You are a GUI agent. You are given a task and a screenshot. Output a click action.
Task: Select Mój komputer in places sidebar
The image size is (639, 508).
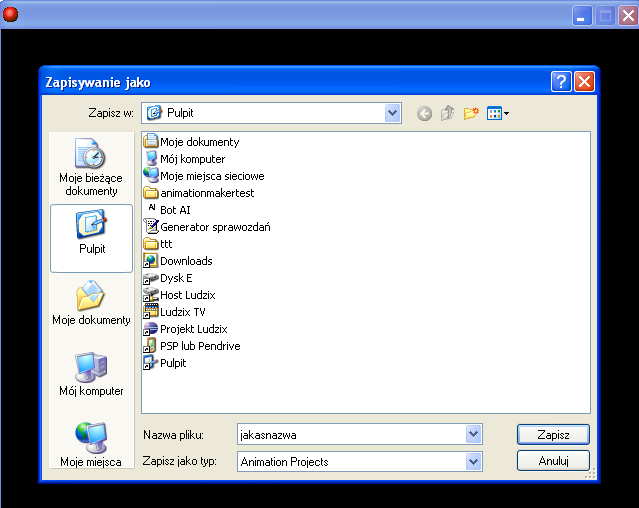(91, 375)
